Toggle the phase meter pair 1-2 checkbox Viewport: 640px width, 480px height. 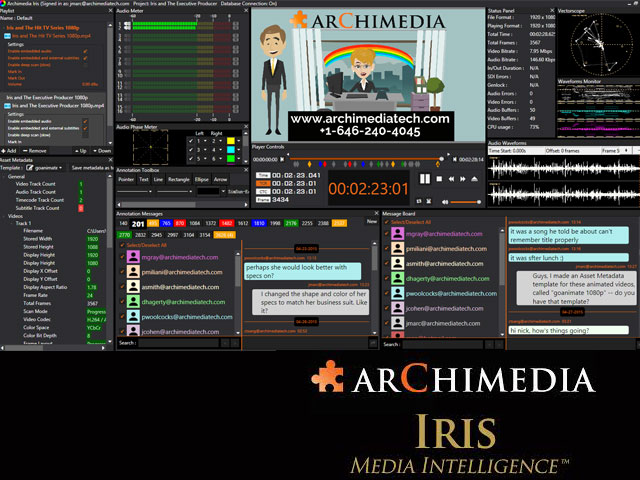pyautogui.click(x=191, y=141)
